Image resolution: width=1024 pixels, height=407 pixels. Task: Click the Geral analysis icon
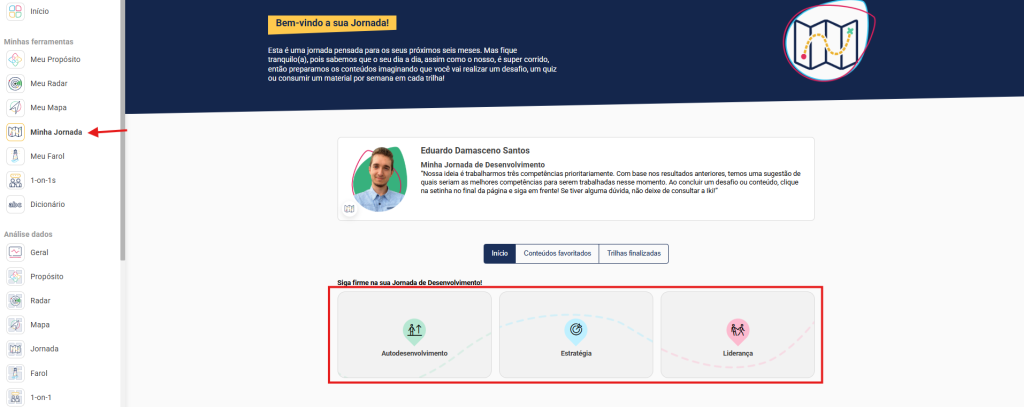15,252
